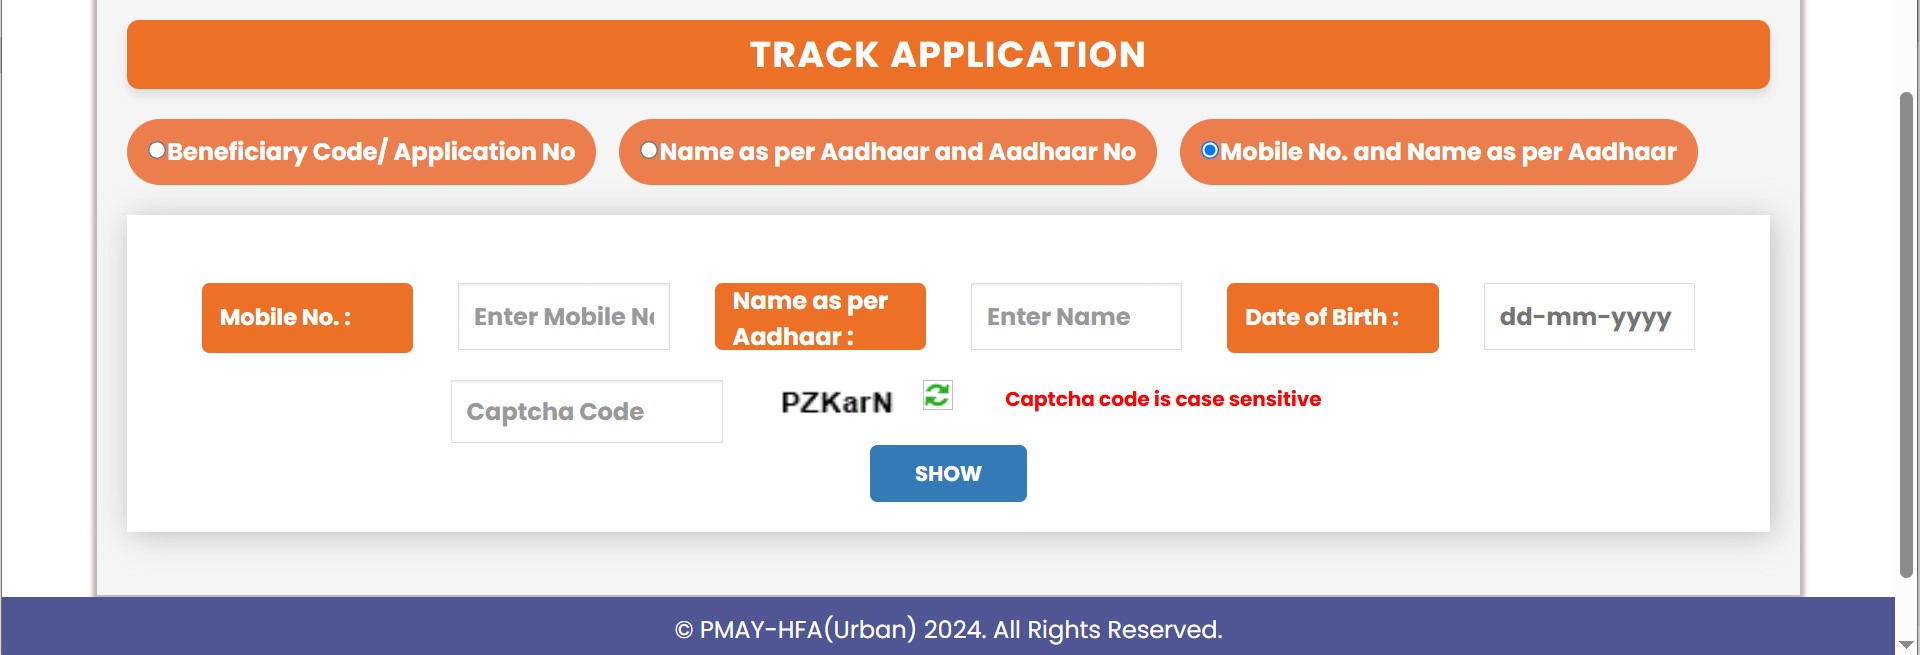Select Mobile No. and Name as per Aadhaar radio
Screen dimensions: 1920x655
coord(1210,150)
